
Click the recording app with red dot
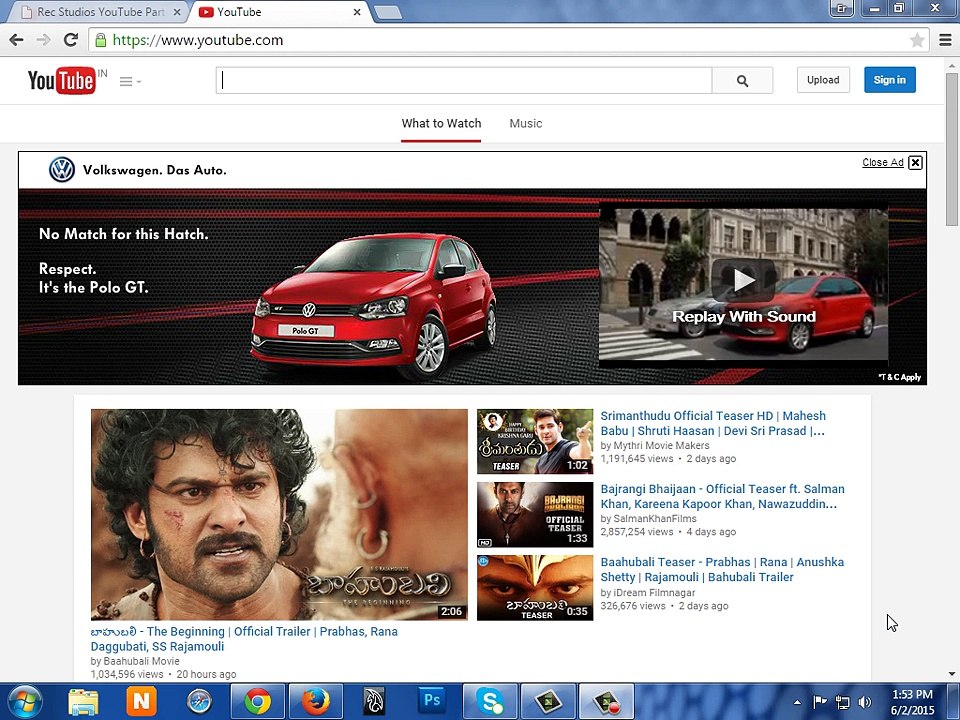pyautogui.click(x=606, y=702)
